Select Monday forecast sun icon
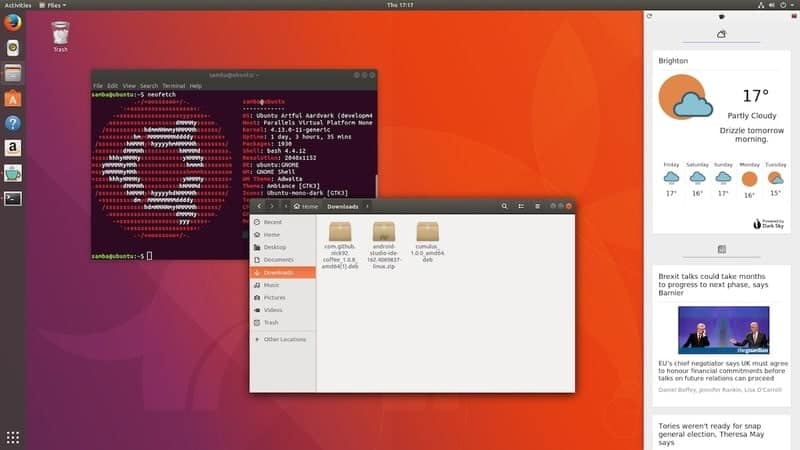The height and width of the screenshot is (450, 800). [x=749, y=179]
